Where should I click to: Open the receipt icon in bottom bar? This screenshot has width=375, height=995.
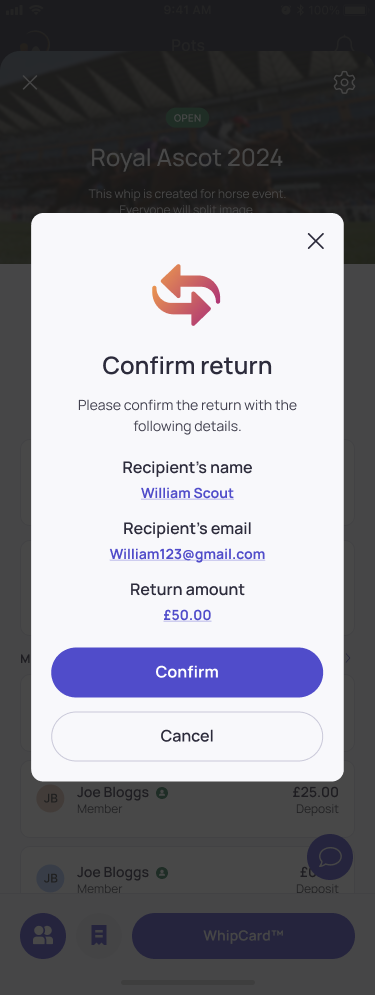(x=98, y=935)
